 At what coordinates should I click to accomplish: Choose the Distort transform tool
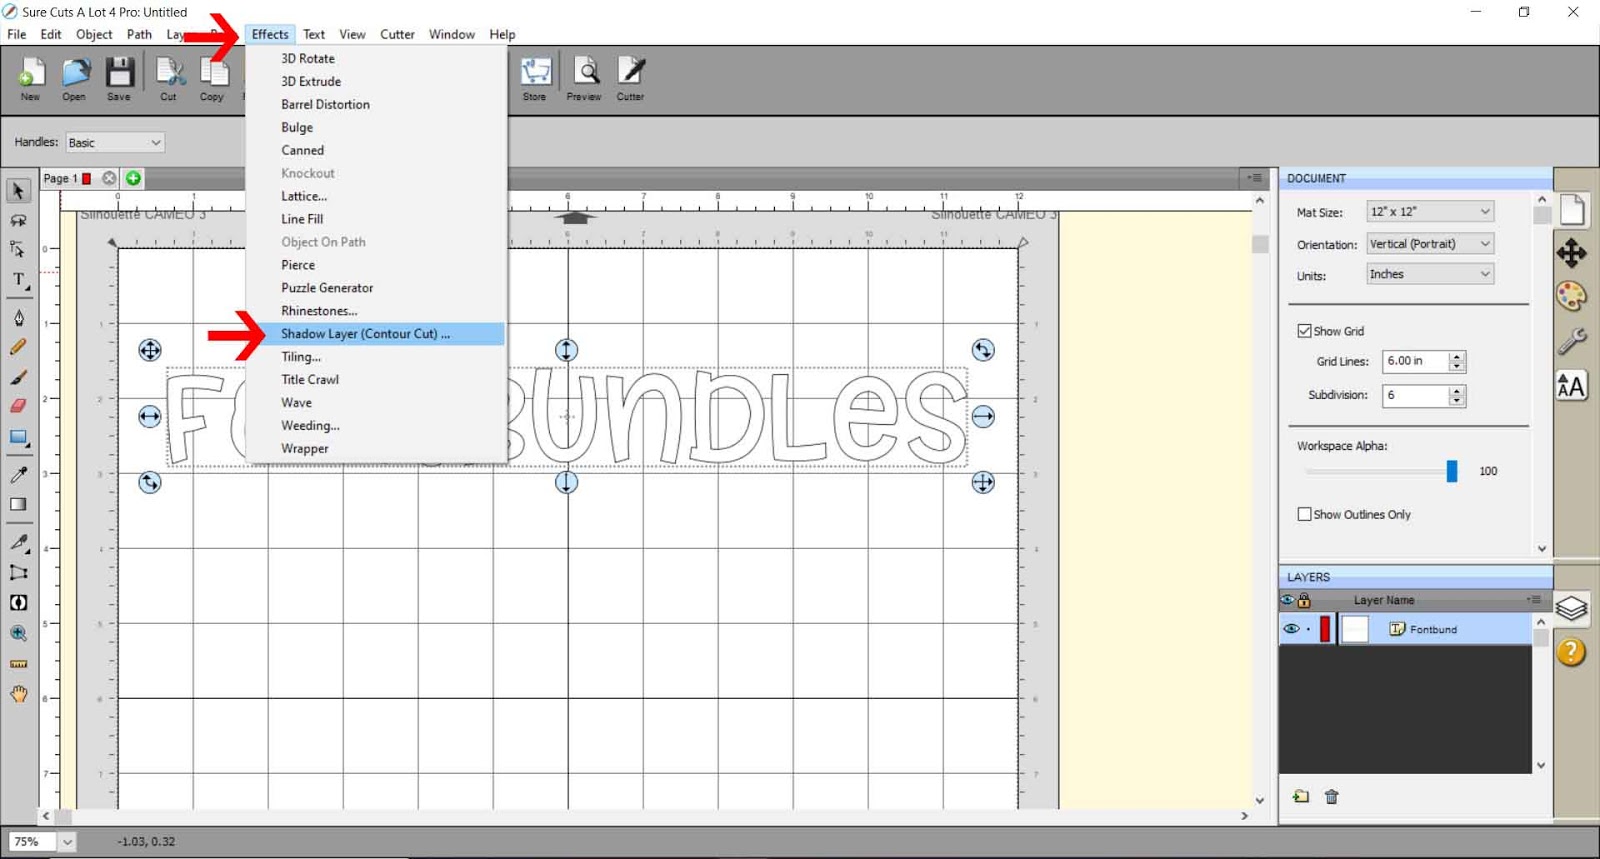pos(18,572)
